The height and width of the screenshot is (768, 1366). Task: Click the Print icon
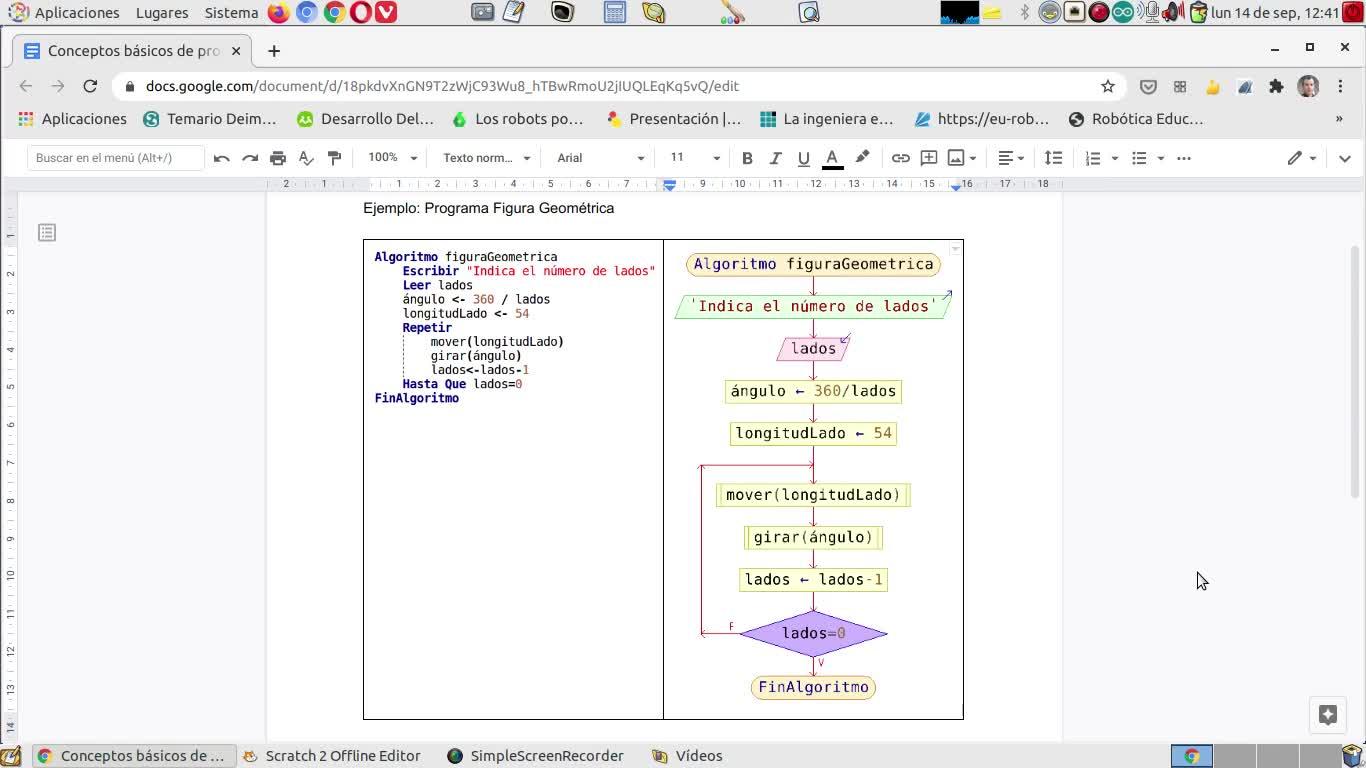[278, 158]
